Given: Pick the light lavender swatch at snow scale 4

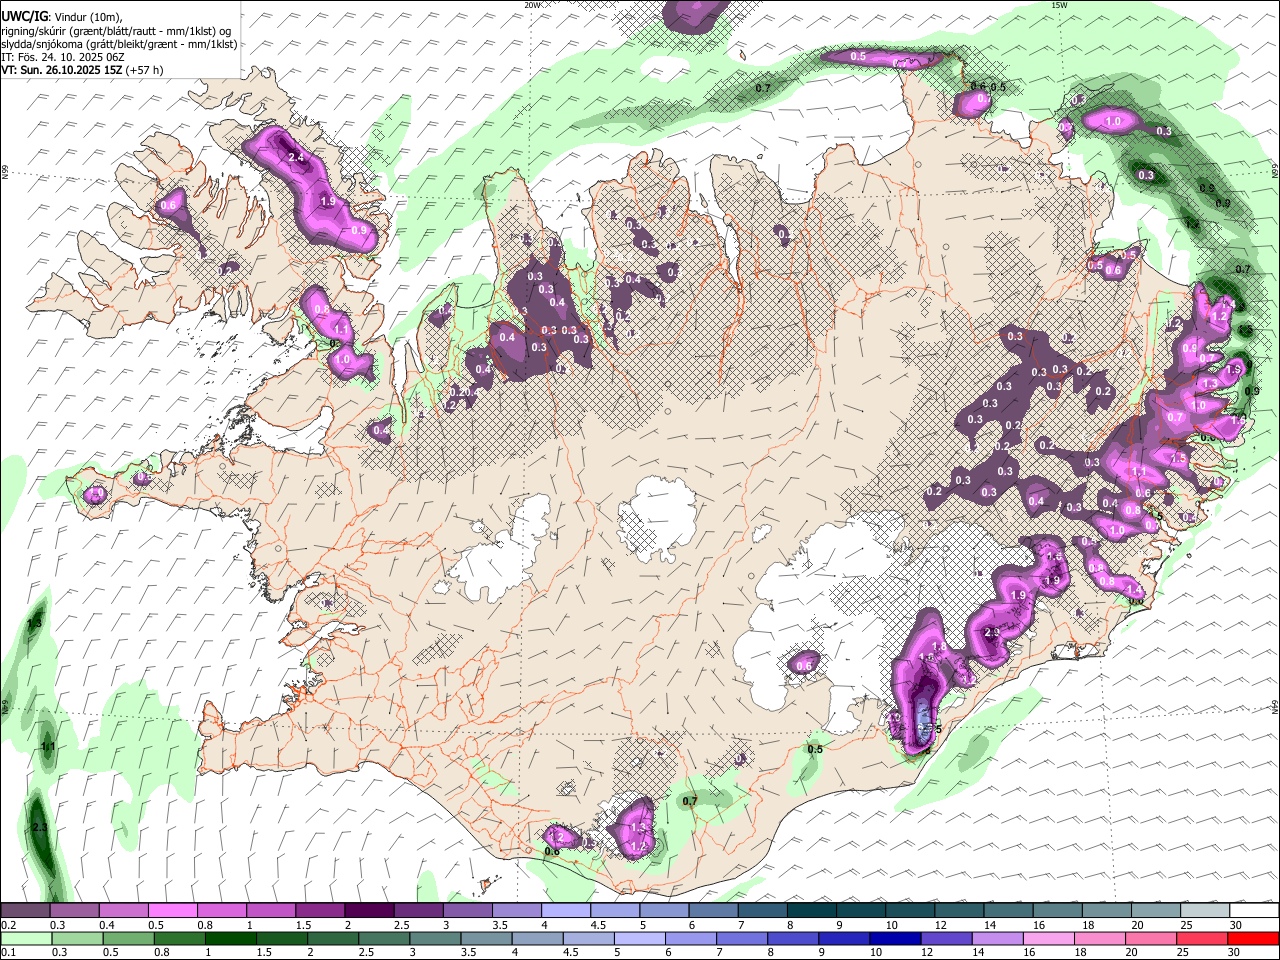Looking at the screenshot, I should [564, 910].
